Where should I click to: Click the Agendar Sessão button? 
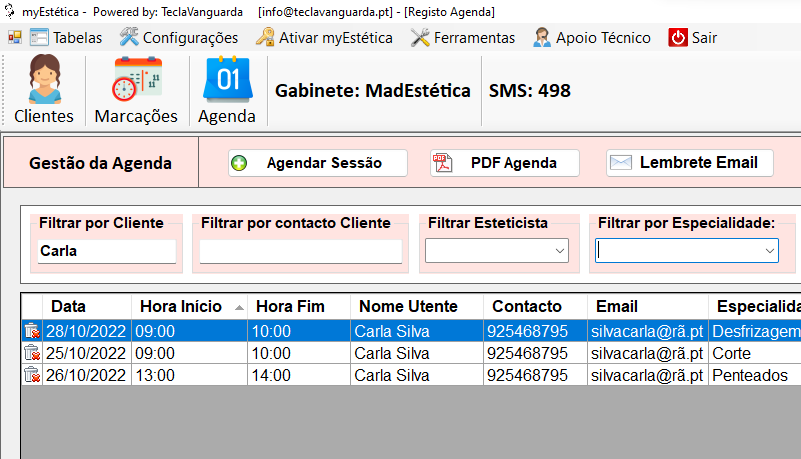click(x=318, y=163)
